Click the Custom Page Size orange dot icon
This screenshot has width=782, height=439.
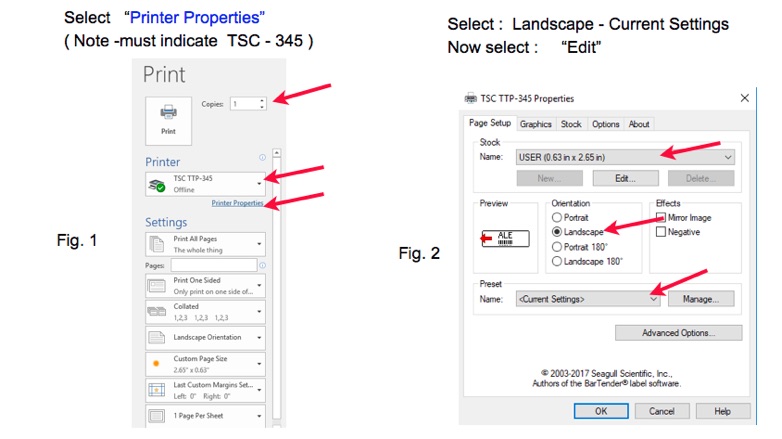(x=156, y=364)
